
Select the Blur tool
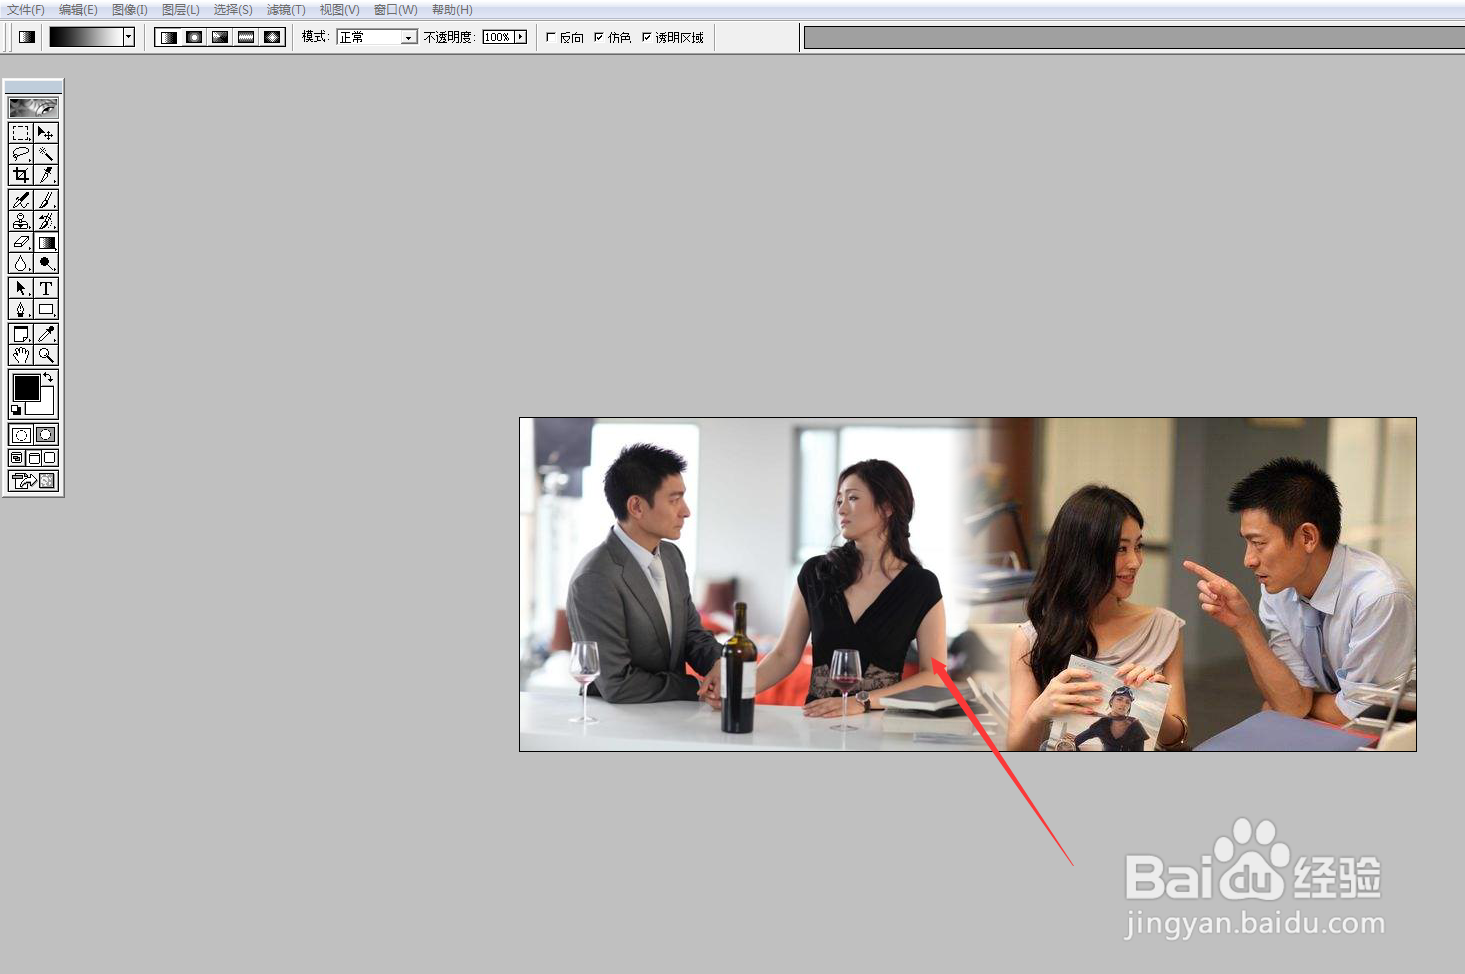coord(20,263)
